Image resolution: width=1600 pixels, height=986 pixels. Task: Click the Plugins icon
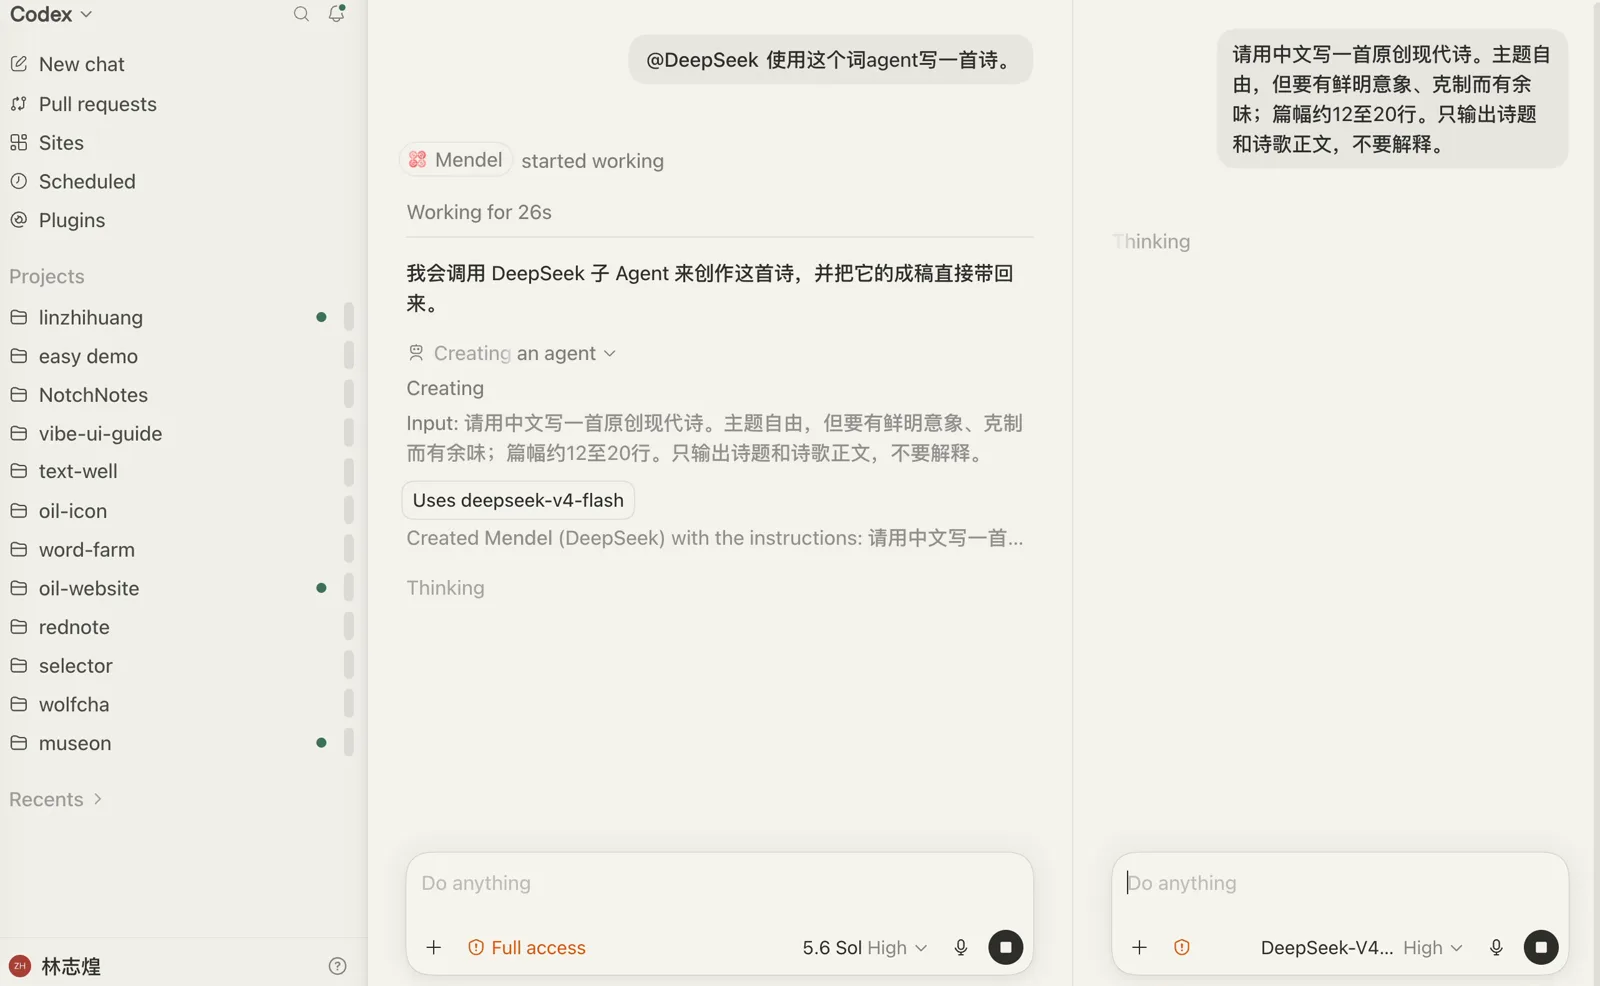[18, 220]
